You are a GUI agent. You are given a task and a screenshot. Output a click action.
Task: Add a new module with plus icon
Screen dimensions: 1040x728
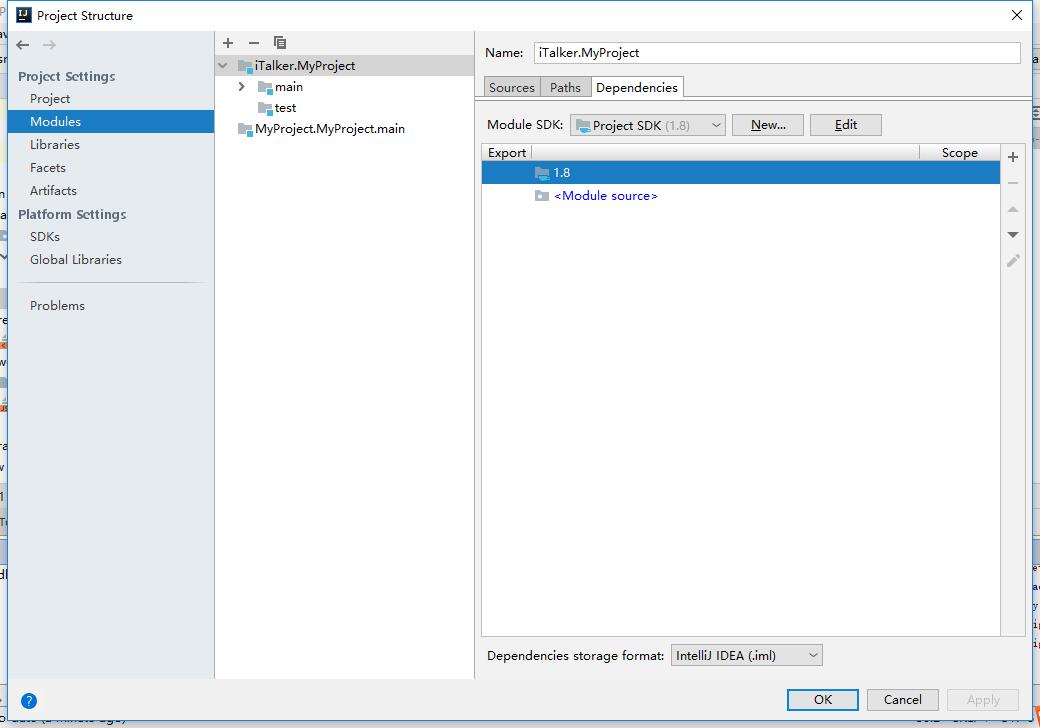228,43
